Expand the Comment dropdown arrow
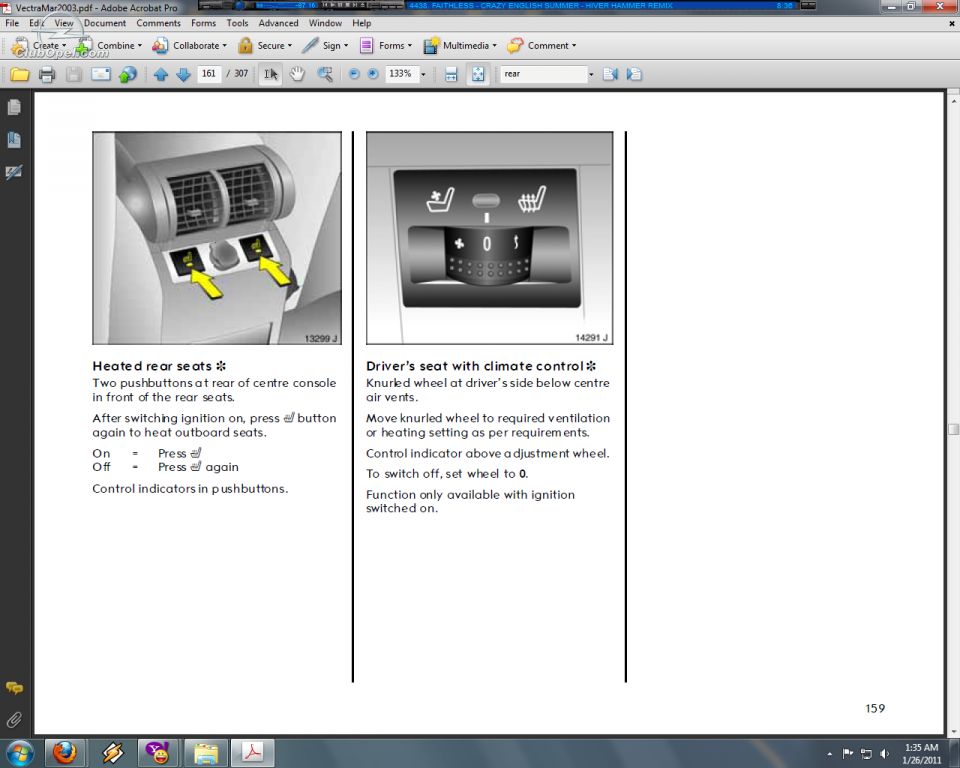The width and height of the screenshot is (960, 768). [574, 45]
